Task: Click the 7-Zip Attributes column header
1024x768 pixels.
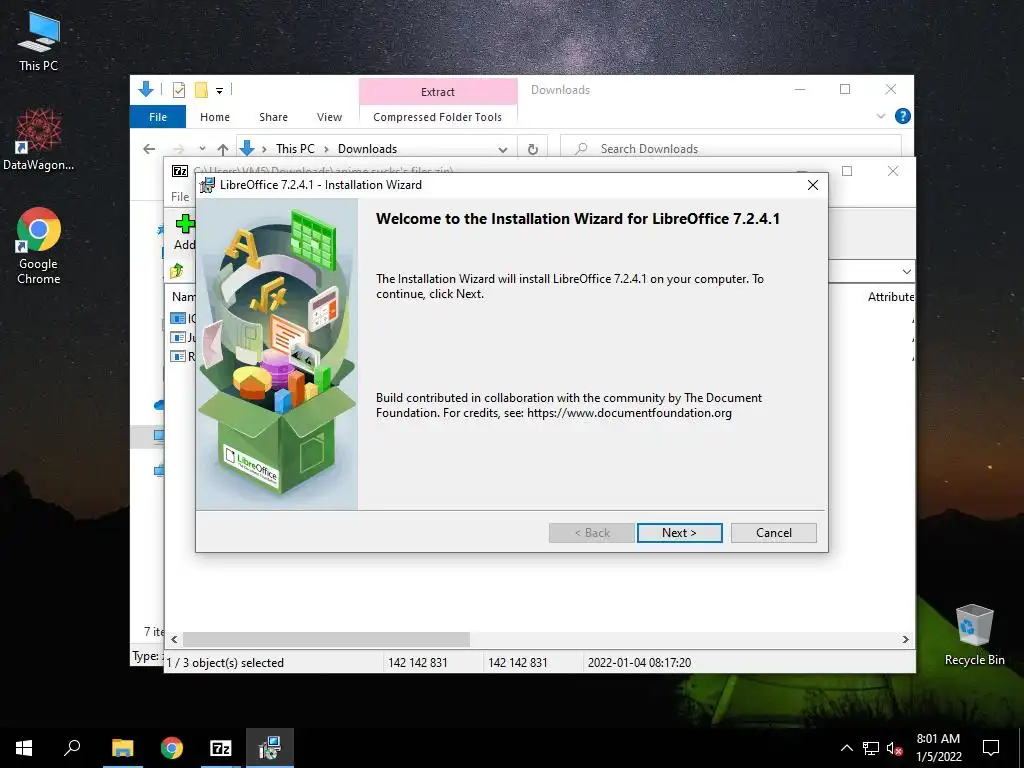Action: [x=891, y=296]
